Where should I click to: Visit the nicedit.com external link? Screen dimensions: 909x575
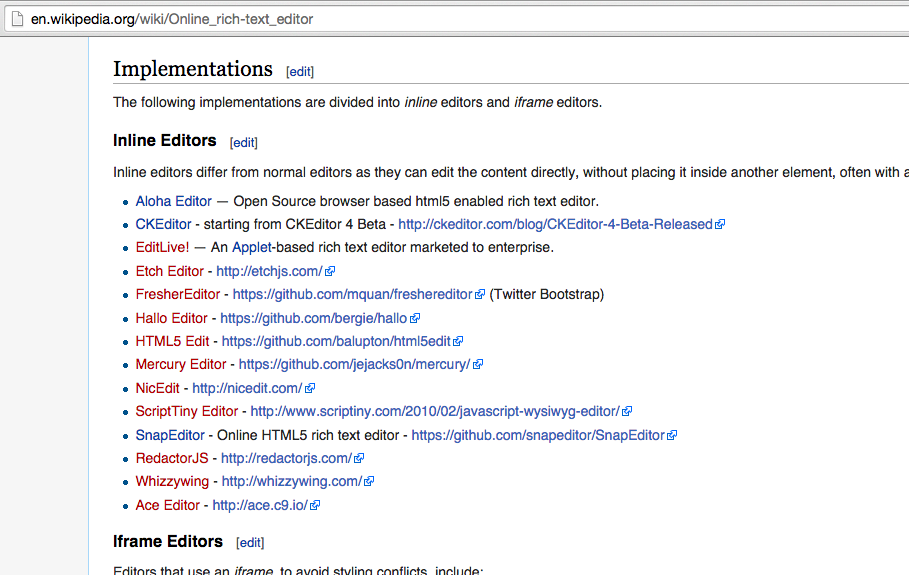point(247,388)
